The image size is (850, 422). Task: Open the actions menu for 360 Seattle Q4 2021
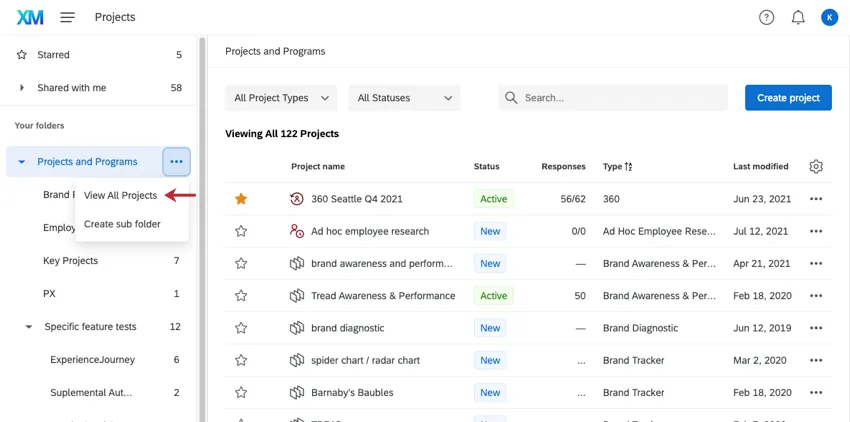[816, 199]
